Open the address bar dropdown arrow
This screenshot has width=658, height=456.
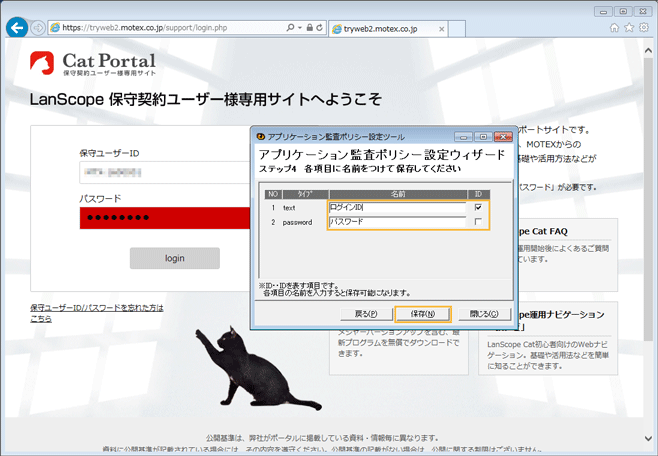click(x=300, y=28)
